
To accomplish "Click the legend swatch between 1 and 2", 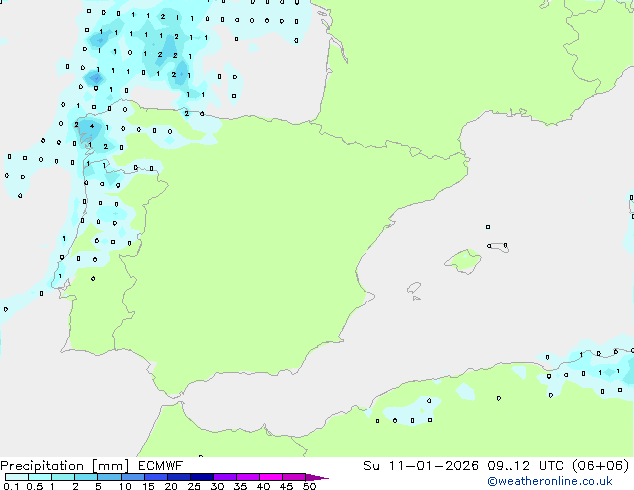I will point(63,477).
